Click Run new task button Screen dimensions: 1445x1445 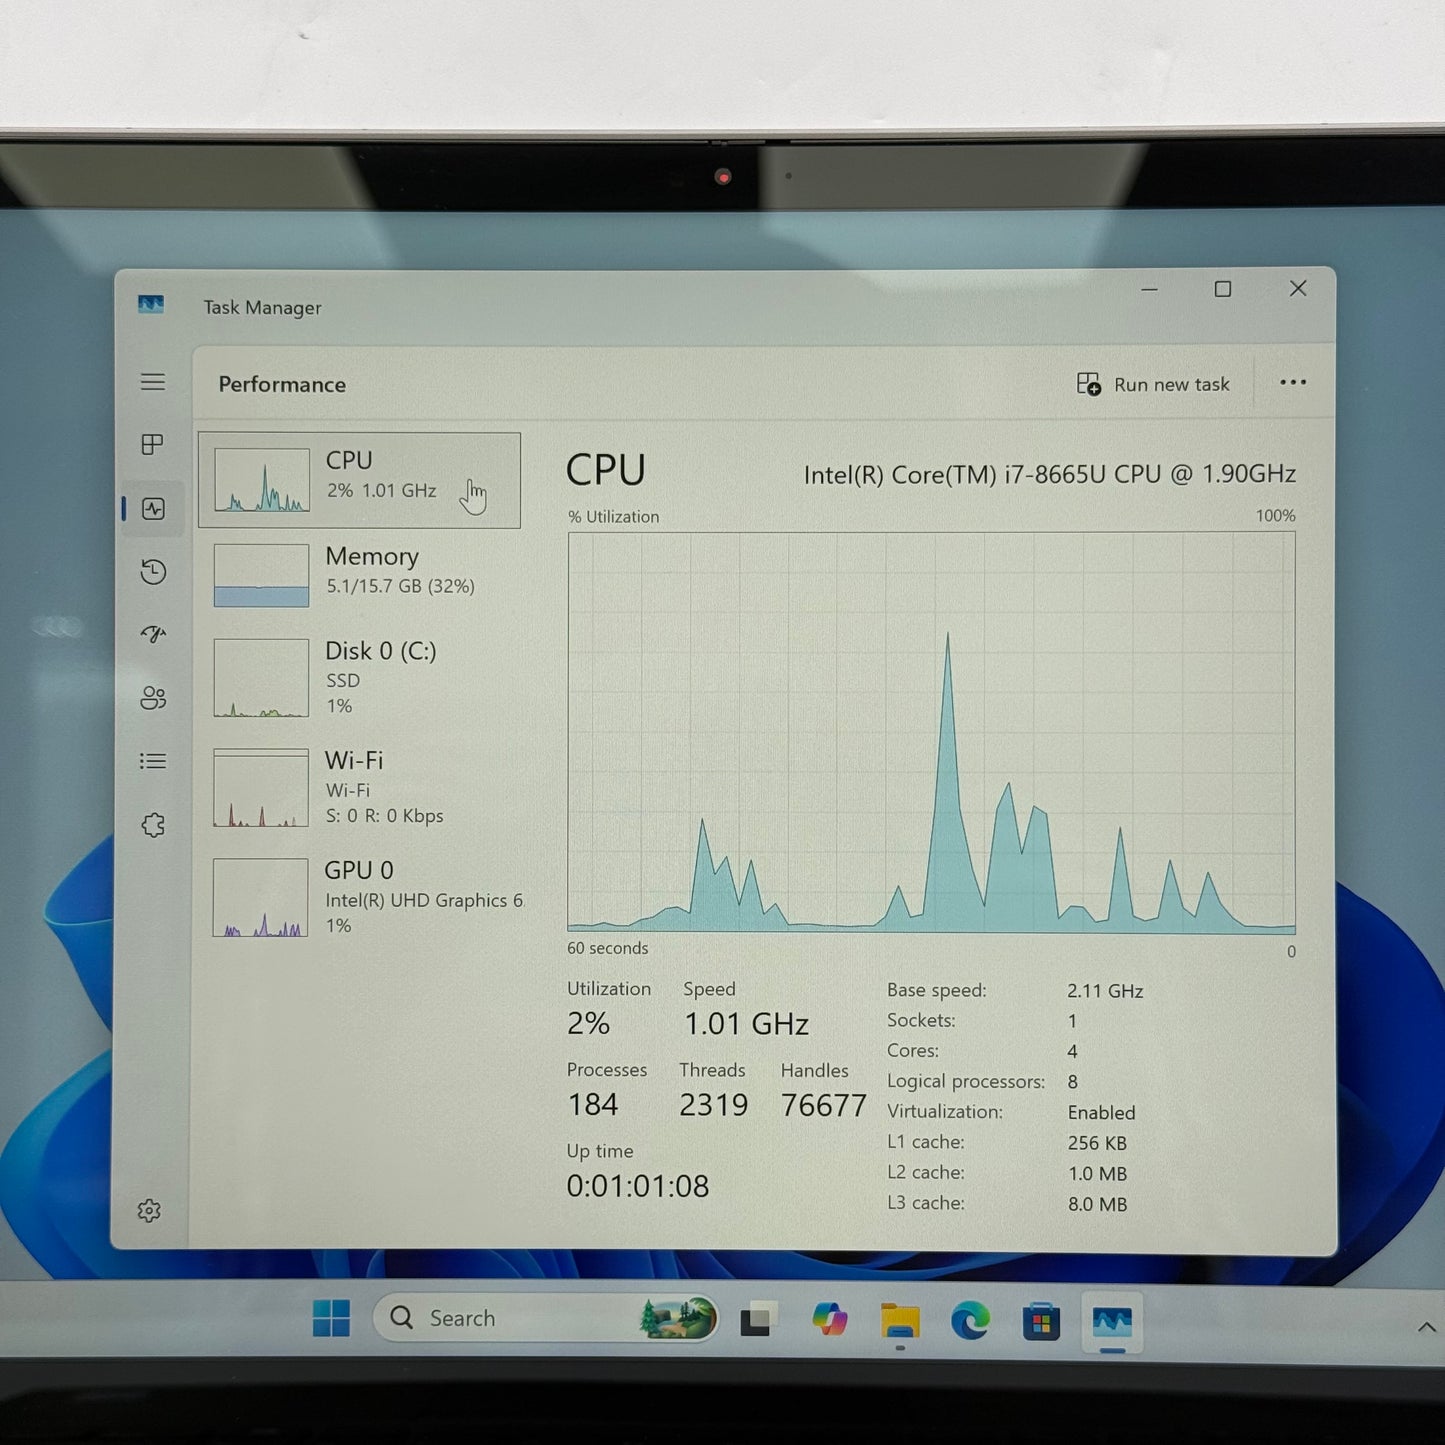[1153, 384]
